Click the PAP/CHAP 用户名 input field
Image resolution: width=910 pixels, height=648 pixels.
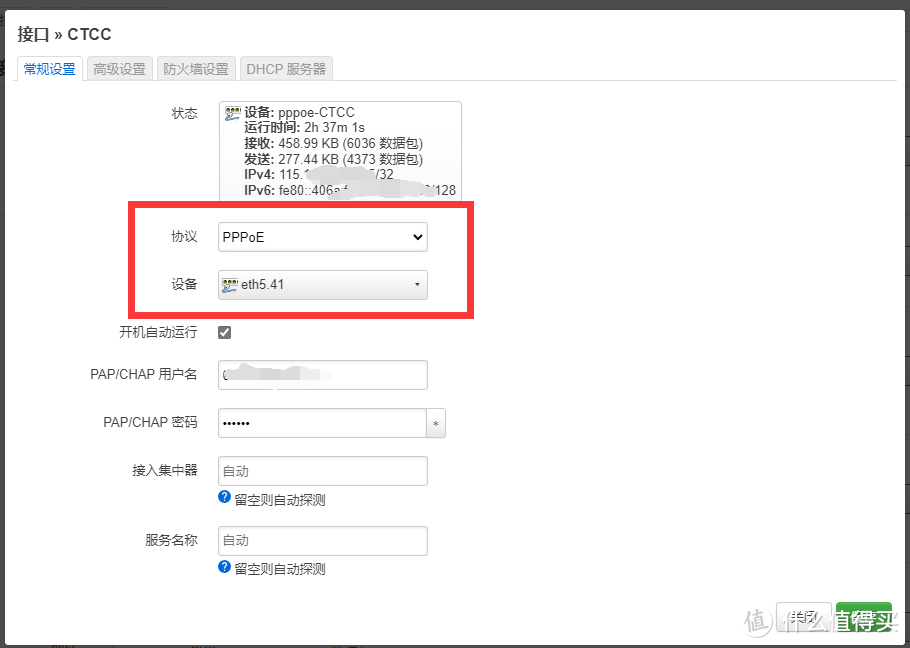point(322,375)
